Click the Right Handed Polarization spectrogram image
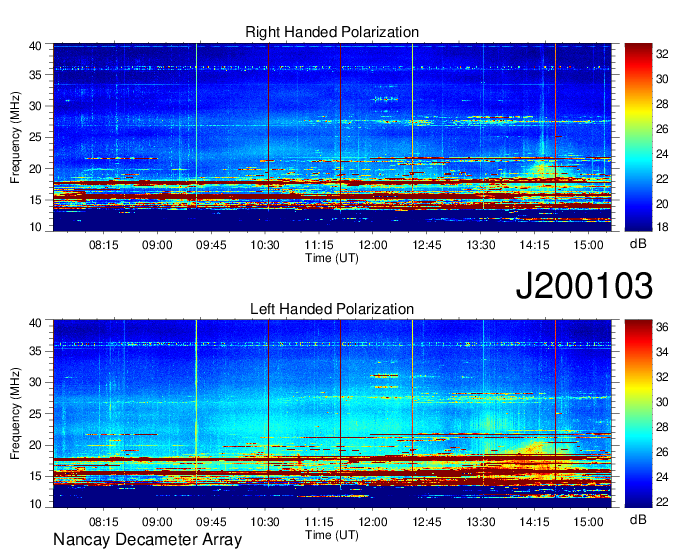Screen dimensions: 680x552 click(332, 137)
